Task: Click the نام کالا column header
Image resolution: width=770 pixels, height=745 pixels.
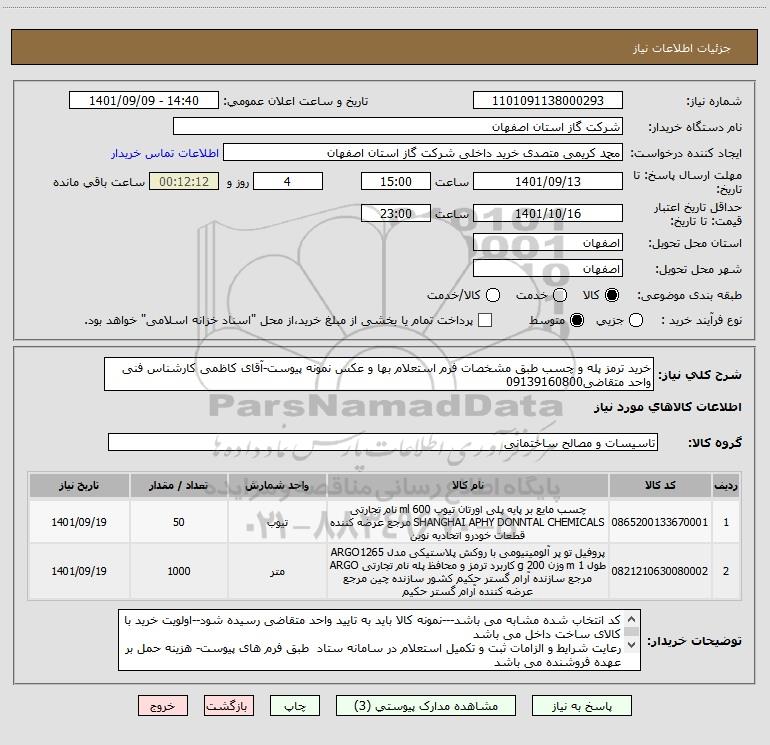Action: 468,485
